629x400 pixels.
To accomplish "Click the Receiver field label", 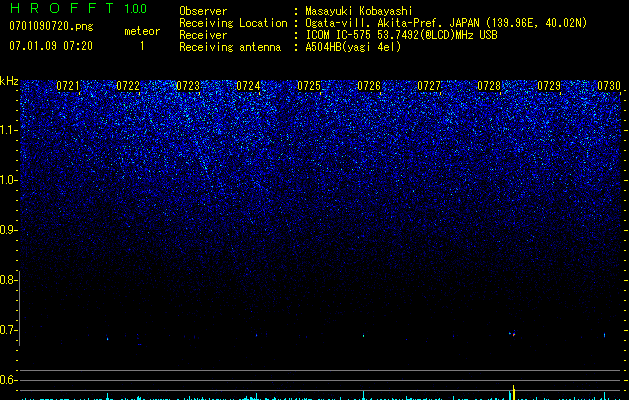I will click(x=203, y=35).
